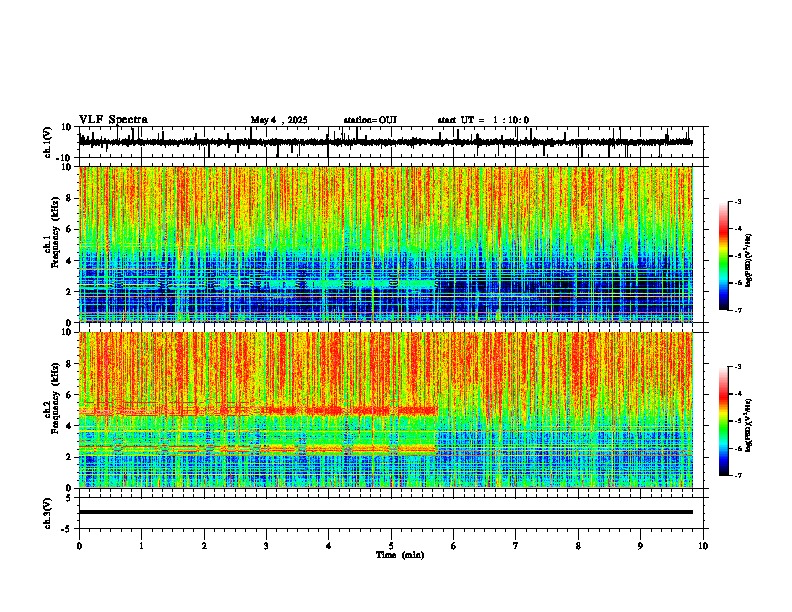The width and height of the screenshot is (792, 612).
Task: Click tick label "2" on the Time axis
Action: point(204,545)
